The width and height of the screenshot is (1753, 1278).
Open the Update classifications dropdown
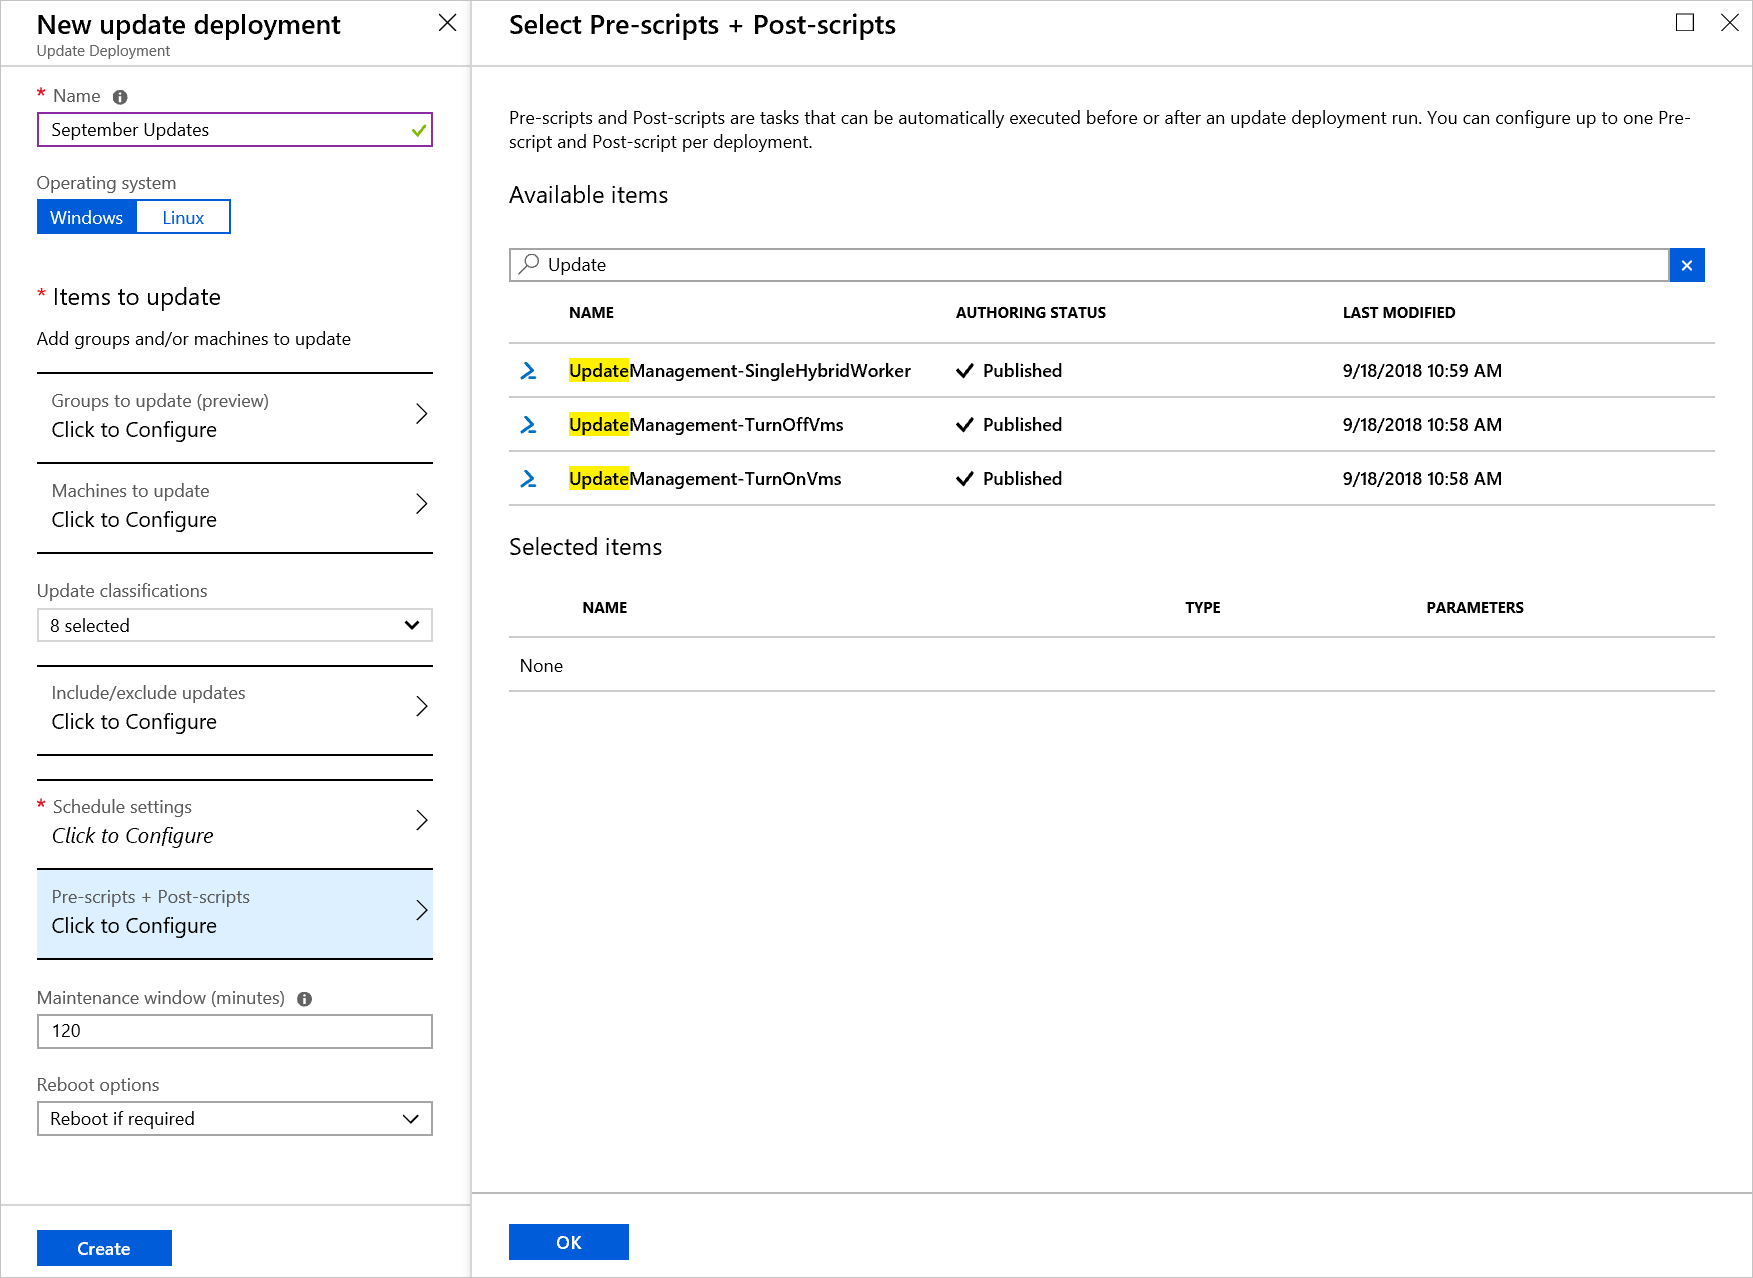tap(234, 626)
